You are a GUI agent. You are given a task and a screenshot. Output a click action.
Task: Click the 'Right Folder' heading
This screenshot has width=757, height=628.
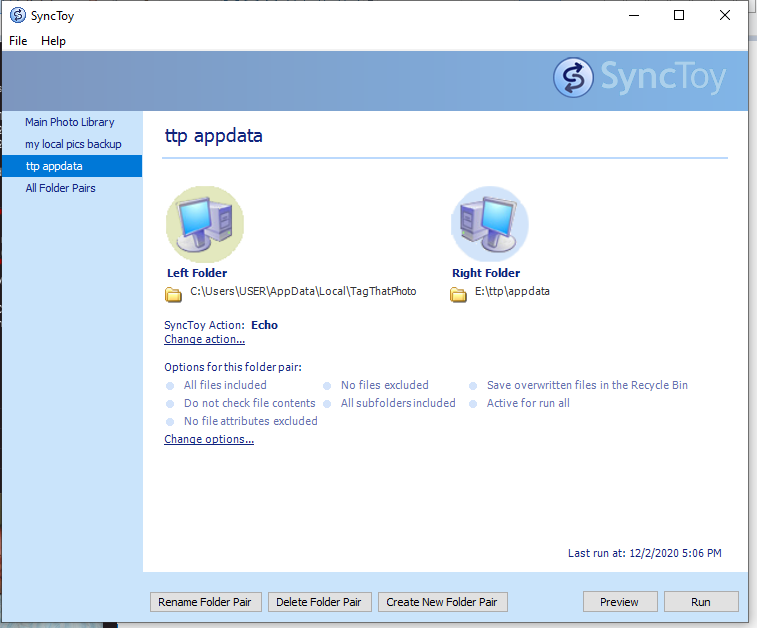(486, 273)
